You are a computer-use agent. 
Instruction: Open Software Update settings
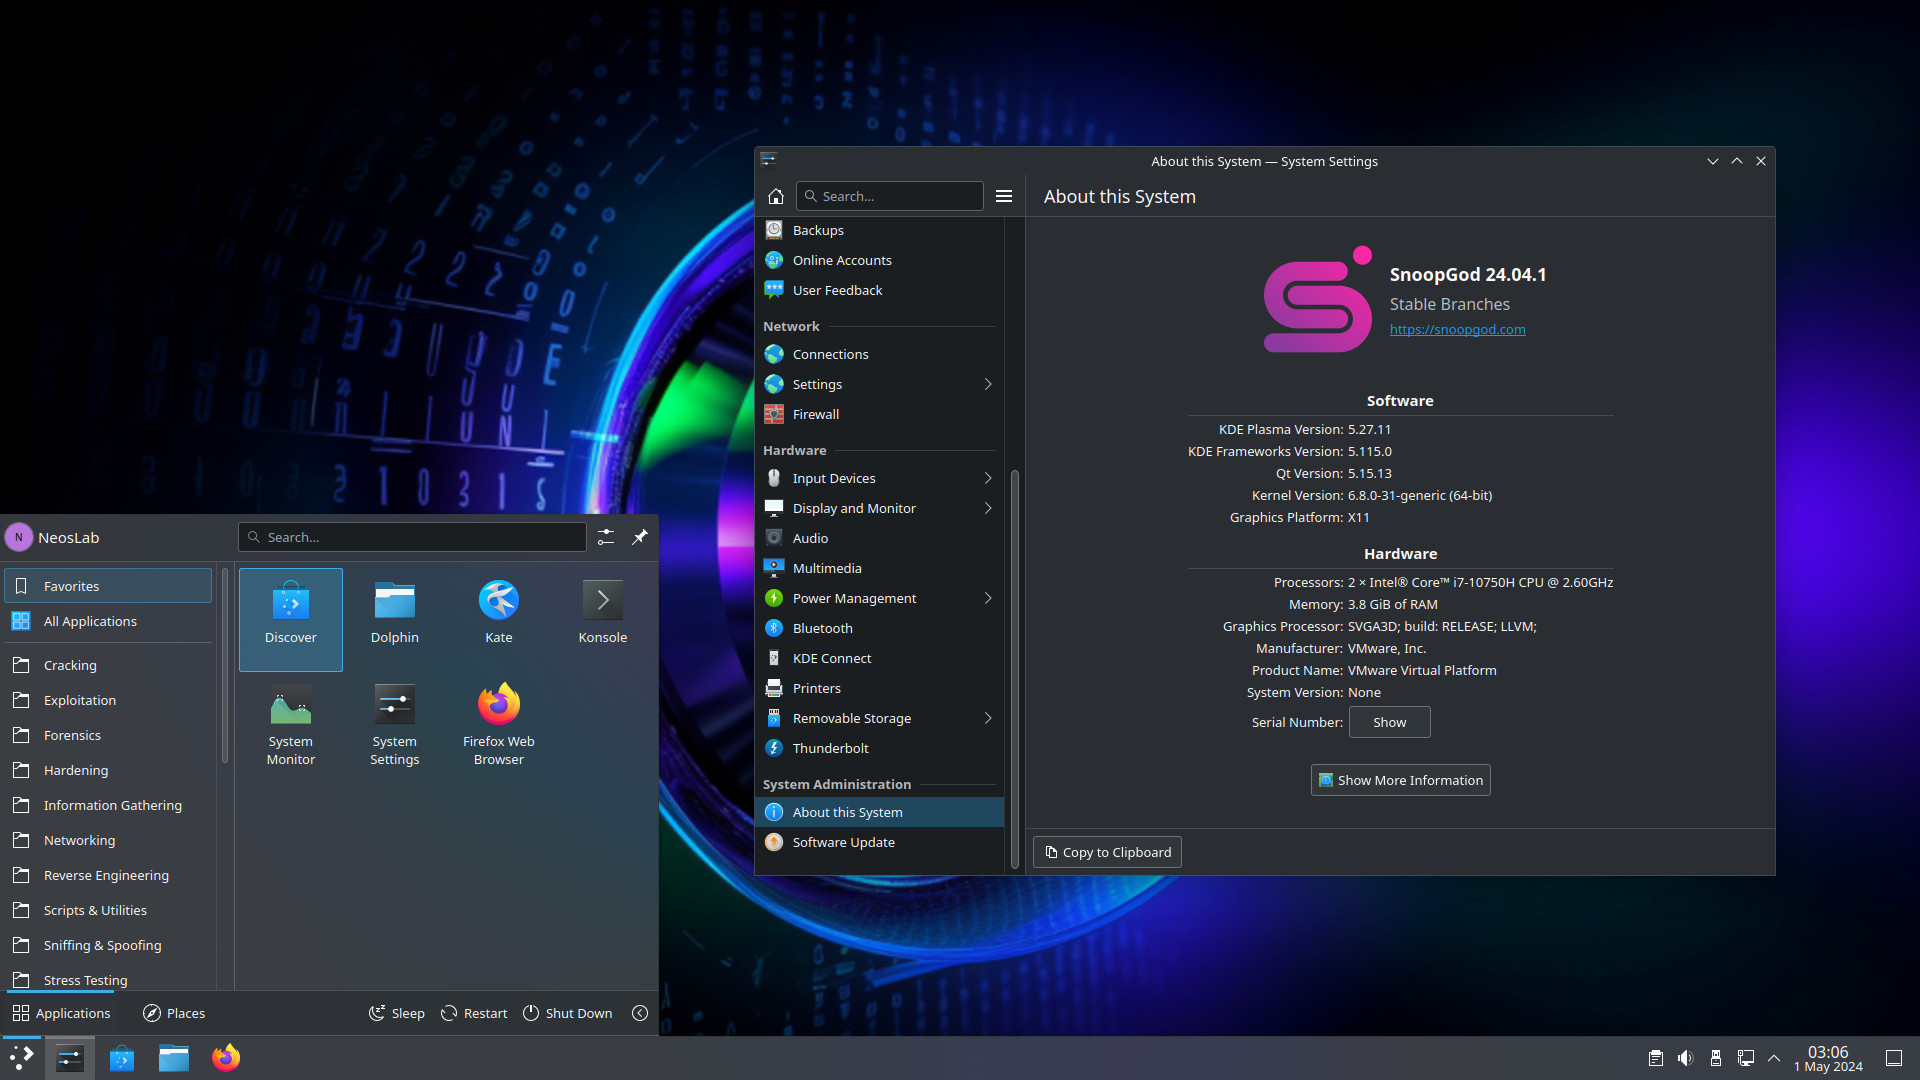point(879,842)
